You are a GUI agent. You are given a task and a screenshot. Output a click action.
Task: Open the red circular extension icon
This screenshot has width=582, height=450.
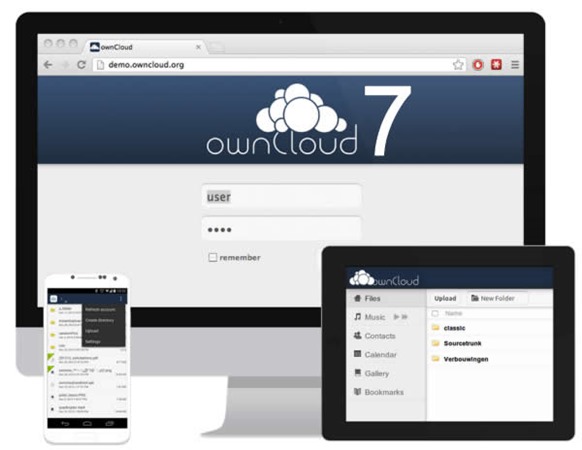click(x=478, y=65)
